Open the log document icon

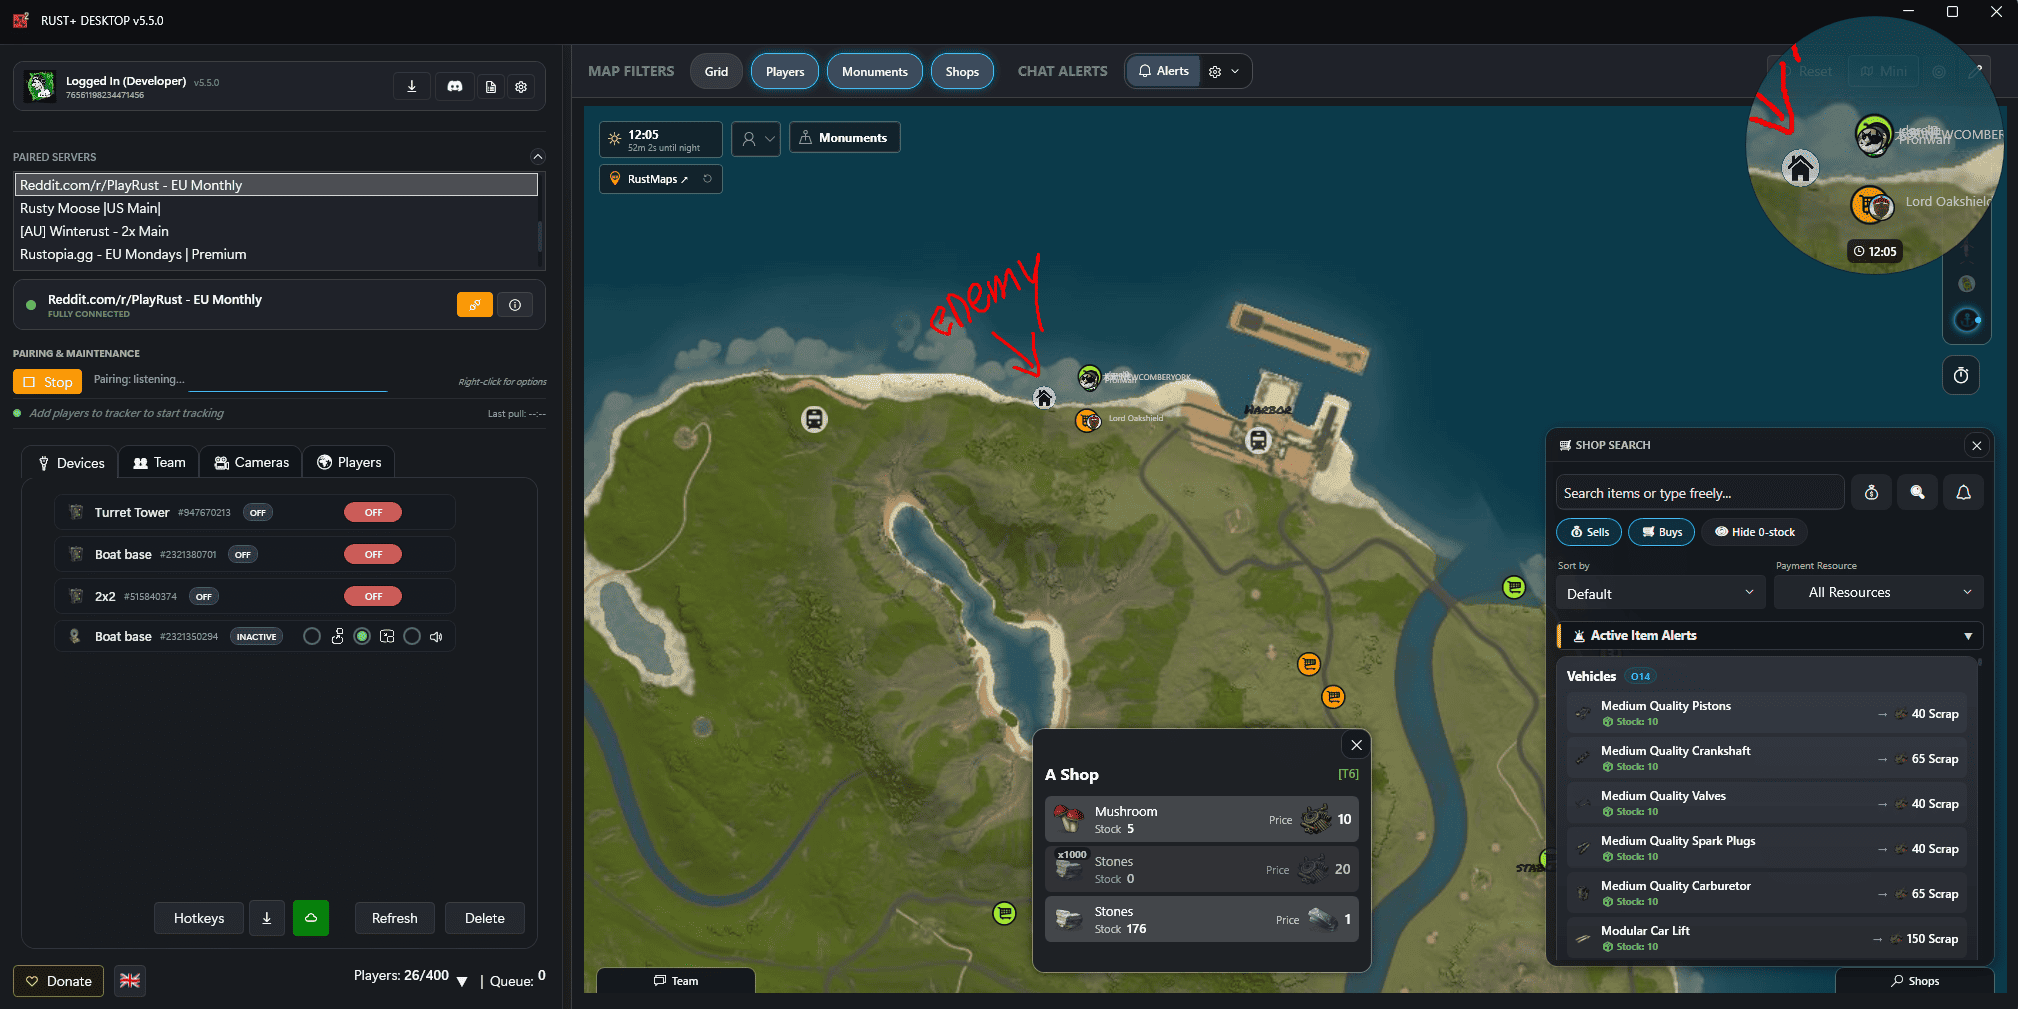tap(491, 87)
